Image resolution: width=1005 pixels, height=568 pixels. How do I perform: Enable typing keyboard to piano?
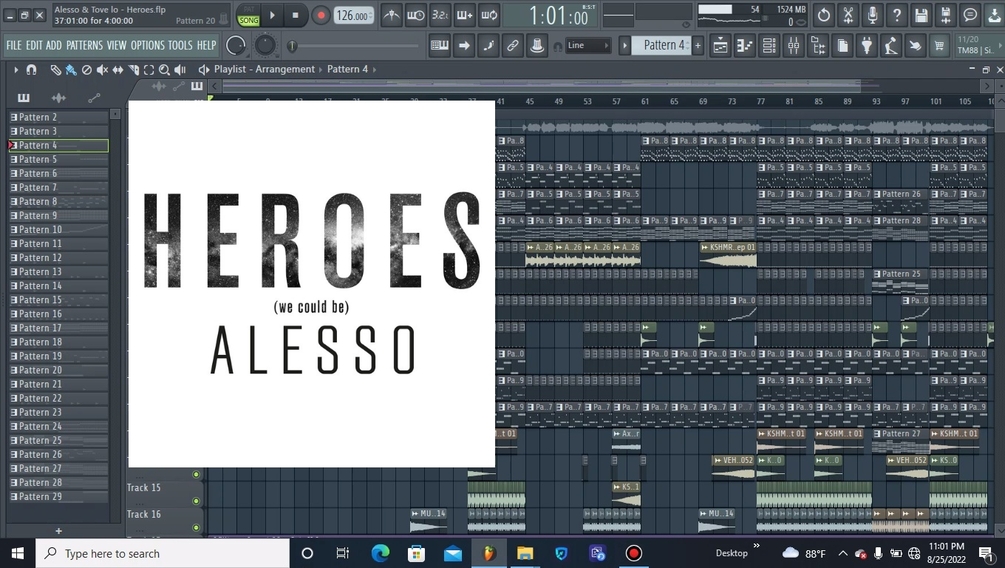440,46
